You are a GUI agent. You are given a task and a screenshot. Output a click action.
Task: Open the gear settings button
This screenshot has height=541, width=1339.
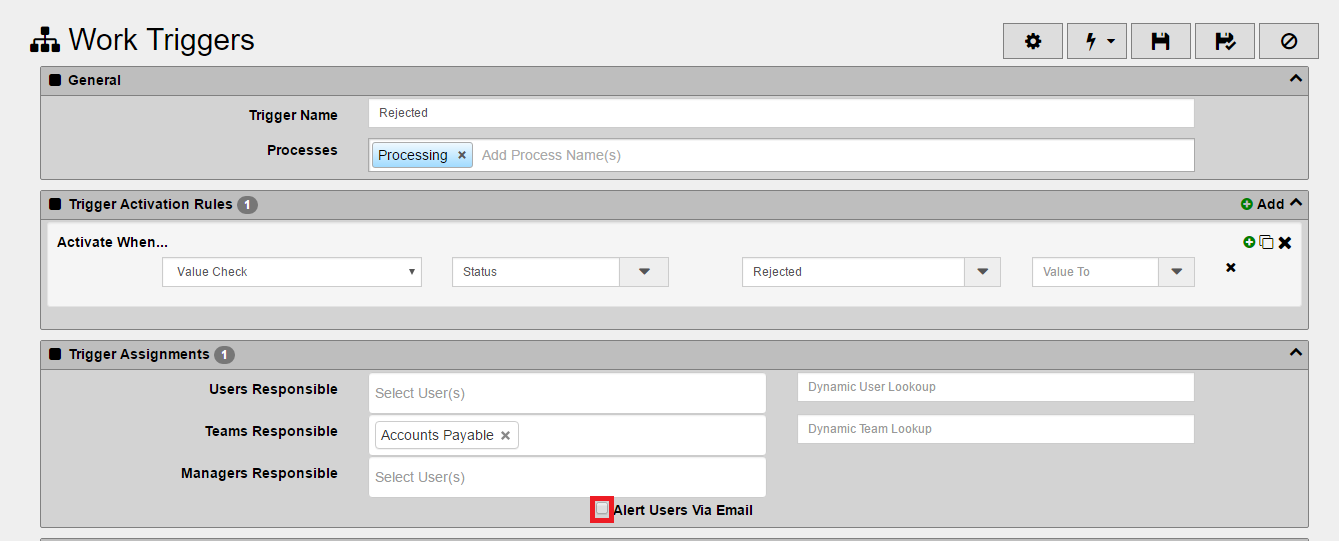pos(1033,41)
